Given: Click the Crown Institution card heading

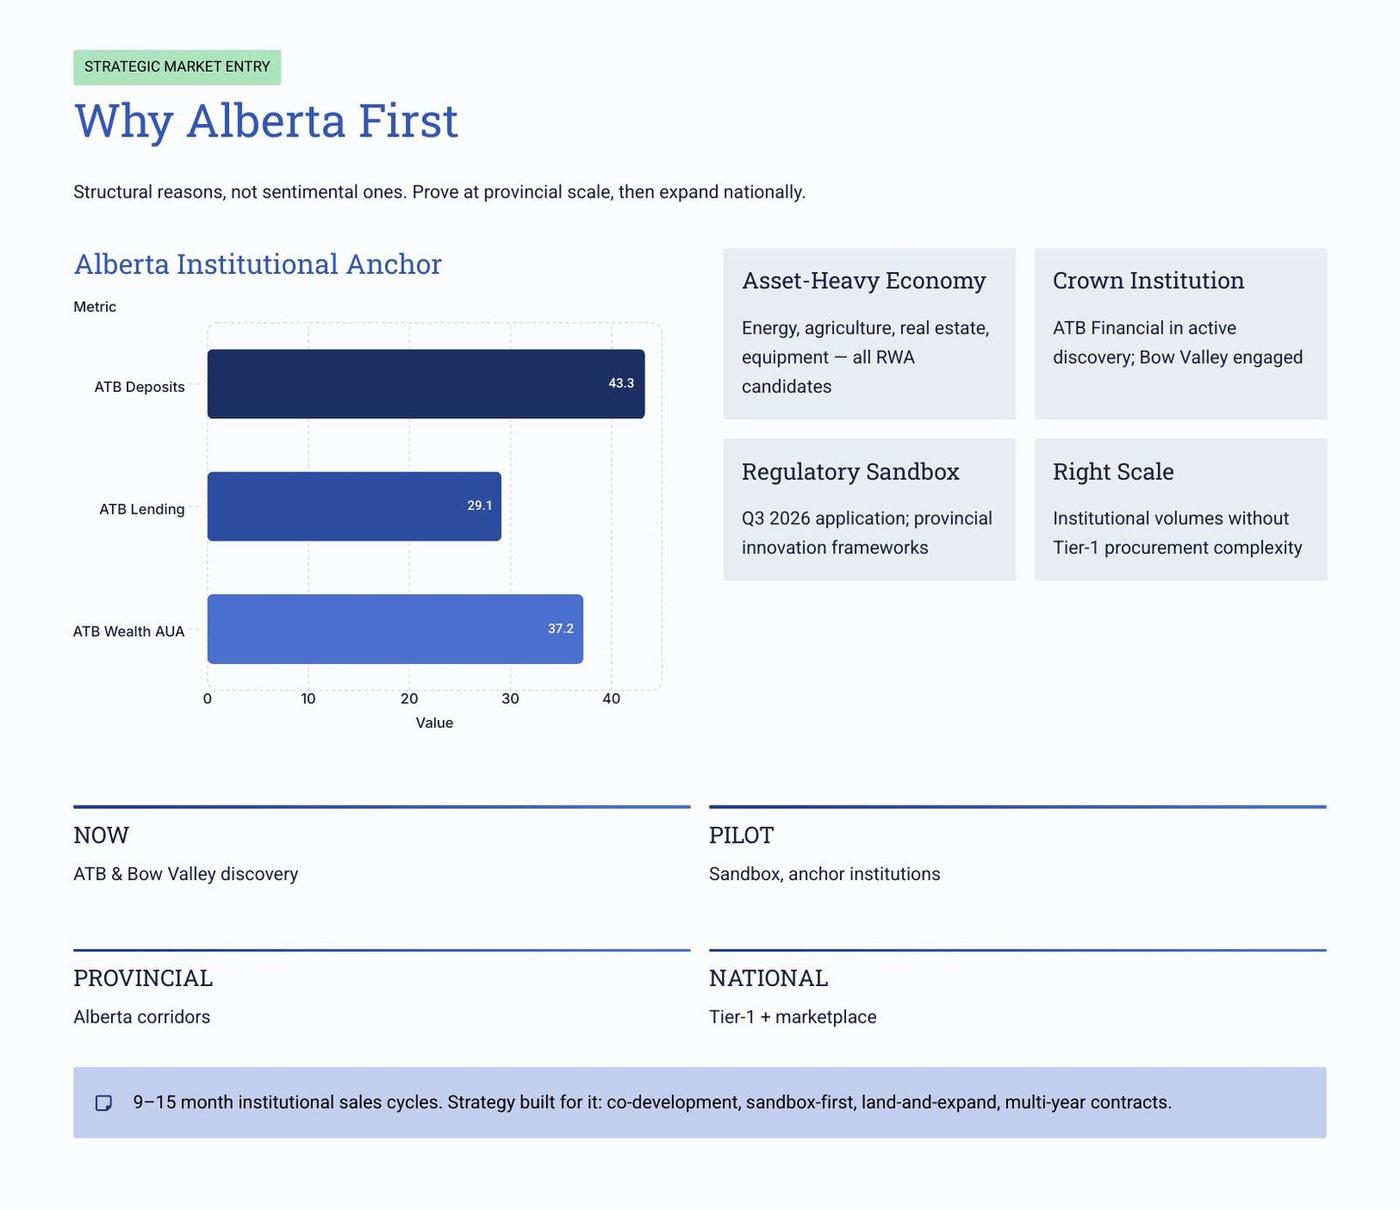Looking at the screenshot, I should (1149, 281).
